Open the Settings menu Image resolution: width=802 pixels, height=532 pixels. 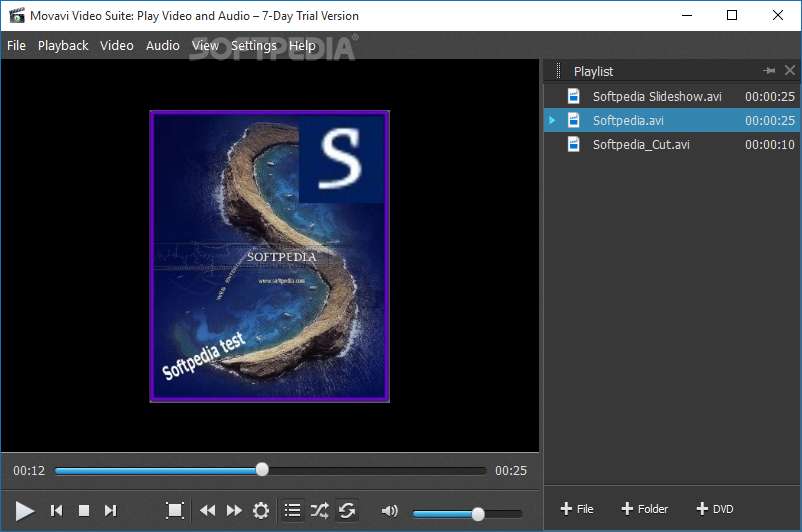tap(254, 46)
